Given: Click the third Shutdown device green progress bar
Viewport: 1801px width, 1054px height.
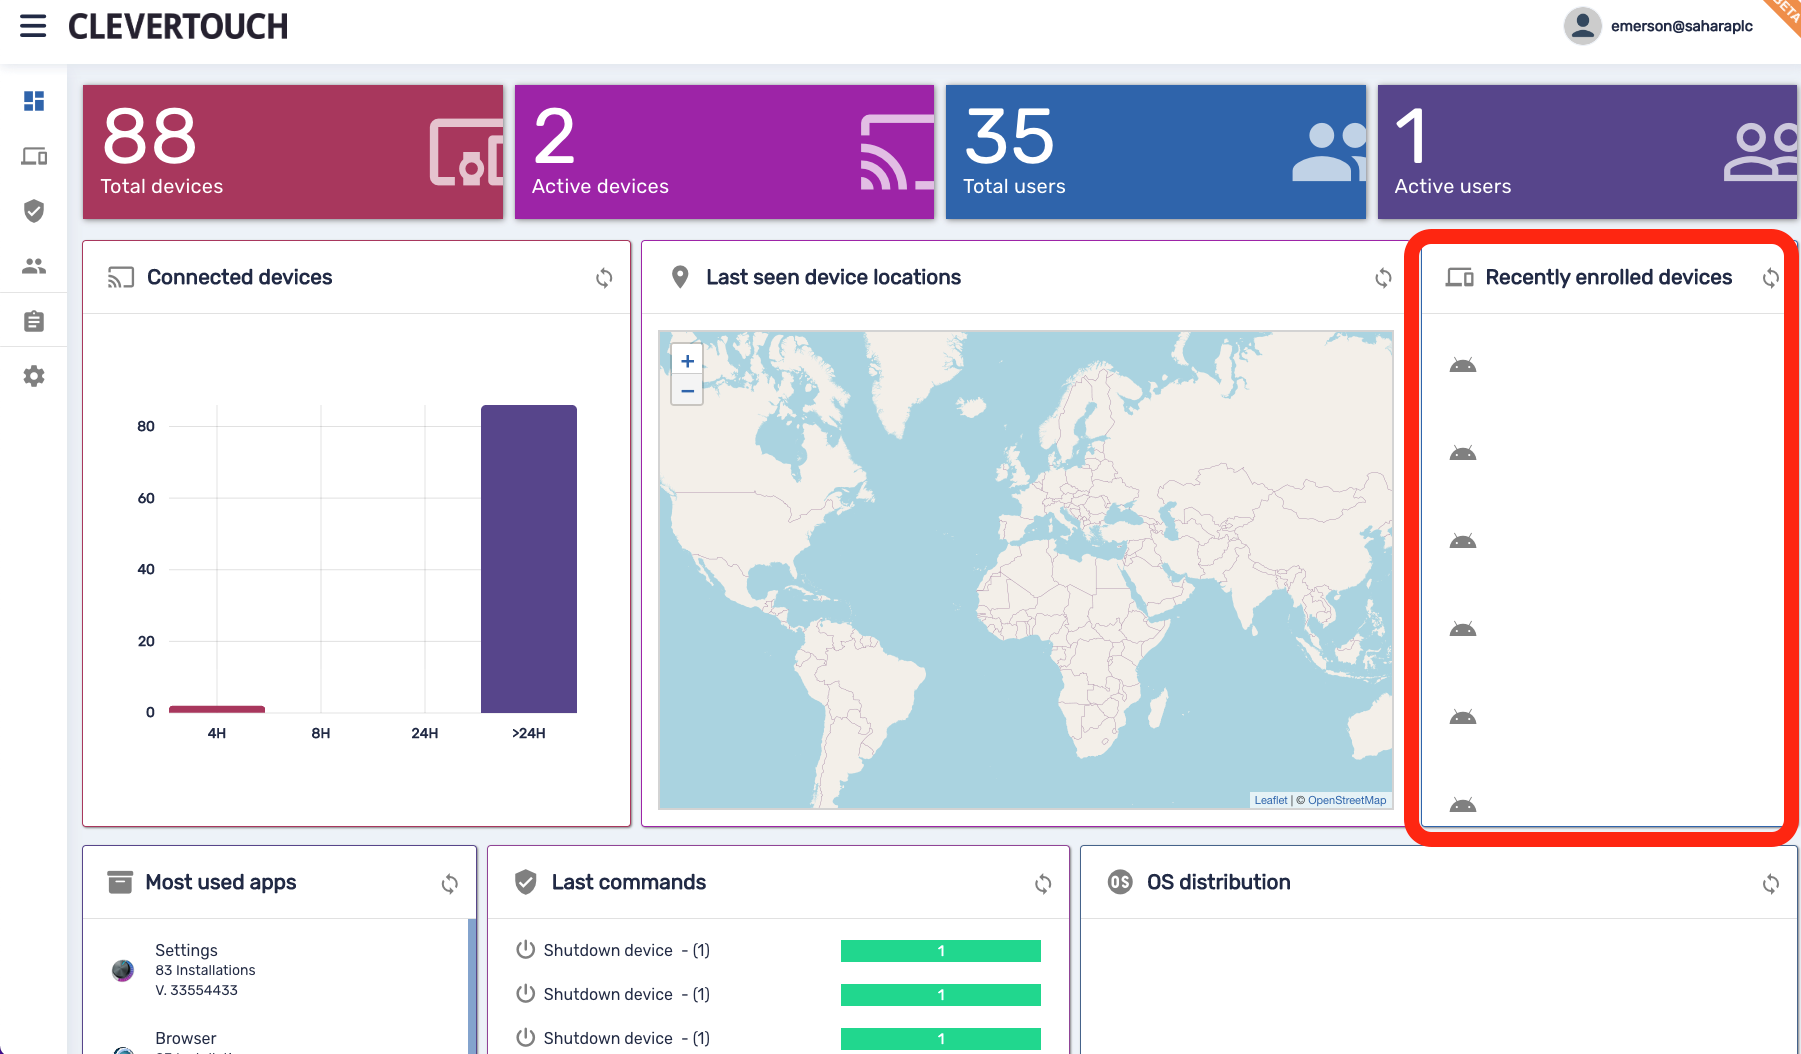Looking at the screenshot, I should tap(941, 1039).
